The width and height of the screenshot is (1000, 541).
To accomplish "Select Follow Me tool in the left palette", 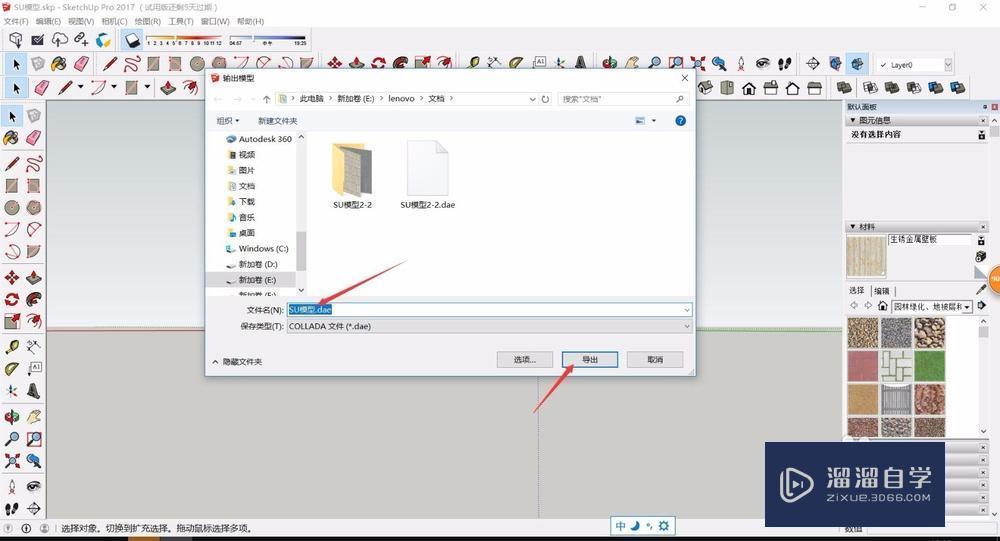I will (x=34, y=299).
